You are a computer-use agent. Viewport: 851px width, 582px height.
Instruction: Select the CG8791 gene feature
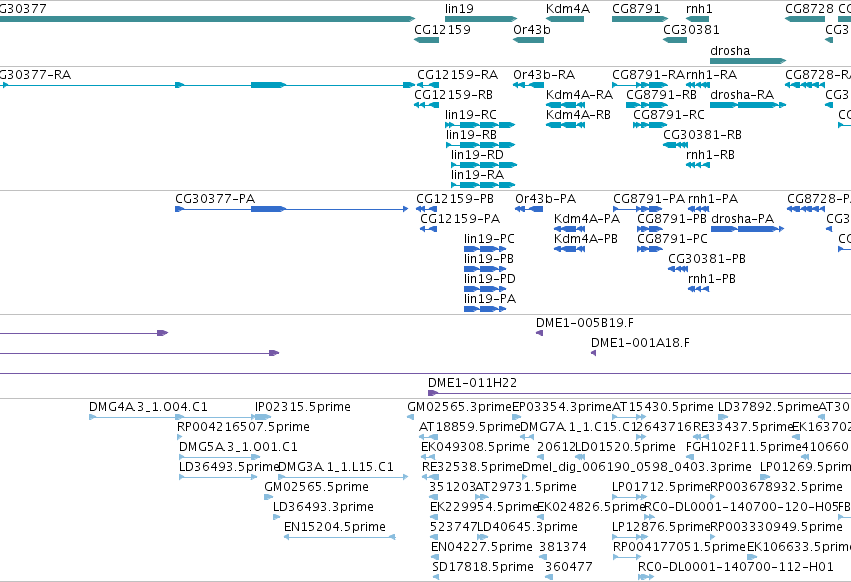[640, 19]
